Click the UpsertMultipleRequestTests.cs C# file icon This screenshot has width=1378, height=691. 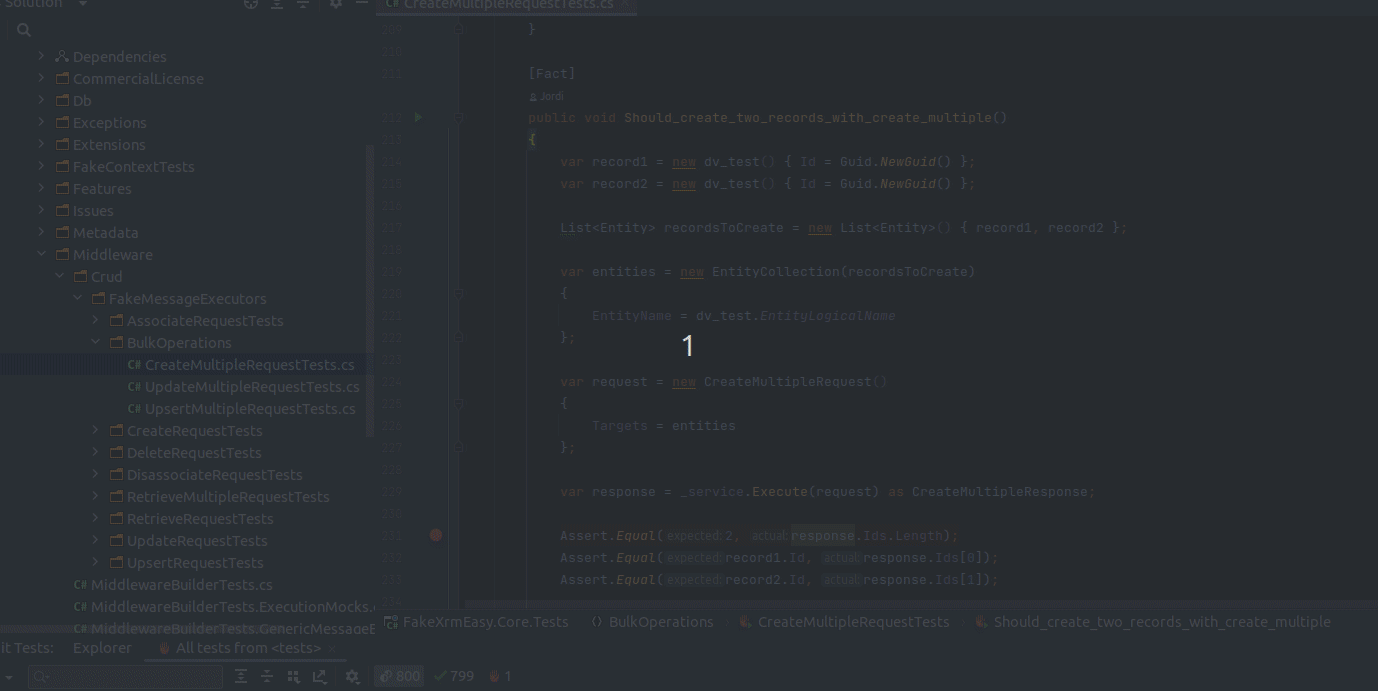(x=134, y=409)
